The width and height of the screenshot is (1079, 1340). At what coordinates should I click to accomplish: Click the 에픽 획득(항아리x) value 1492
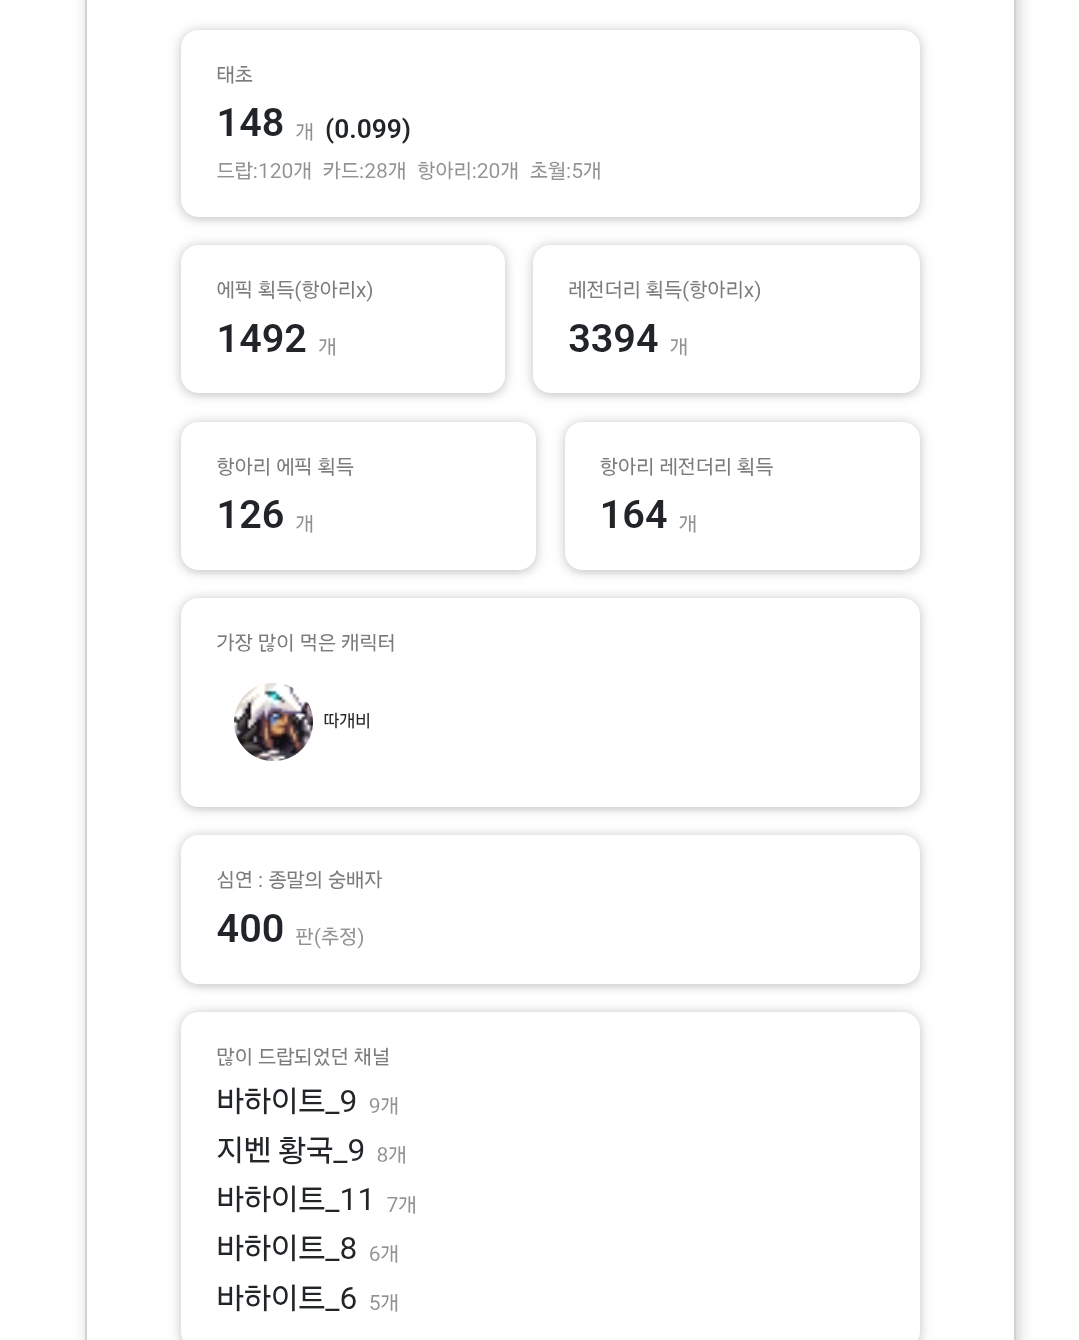(x=262, y=339)
